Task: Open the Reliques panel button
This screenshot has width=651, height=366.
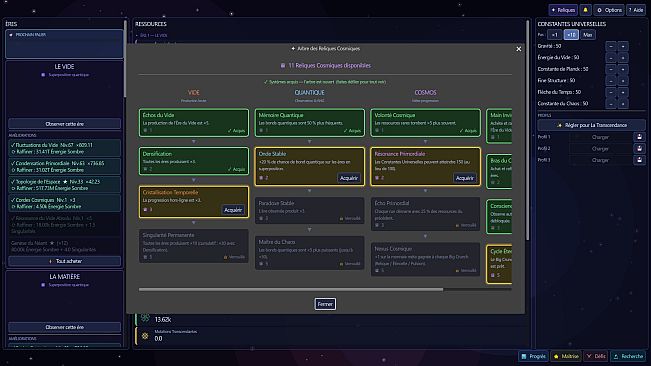Action: click(x=563, y=10)
